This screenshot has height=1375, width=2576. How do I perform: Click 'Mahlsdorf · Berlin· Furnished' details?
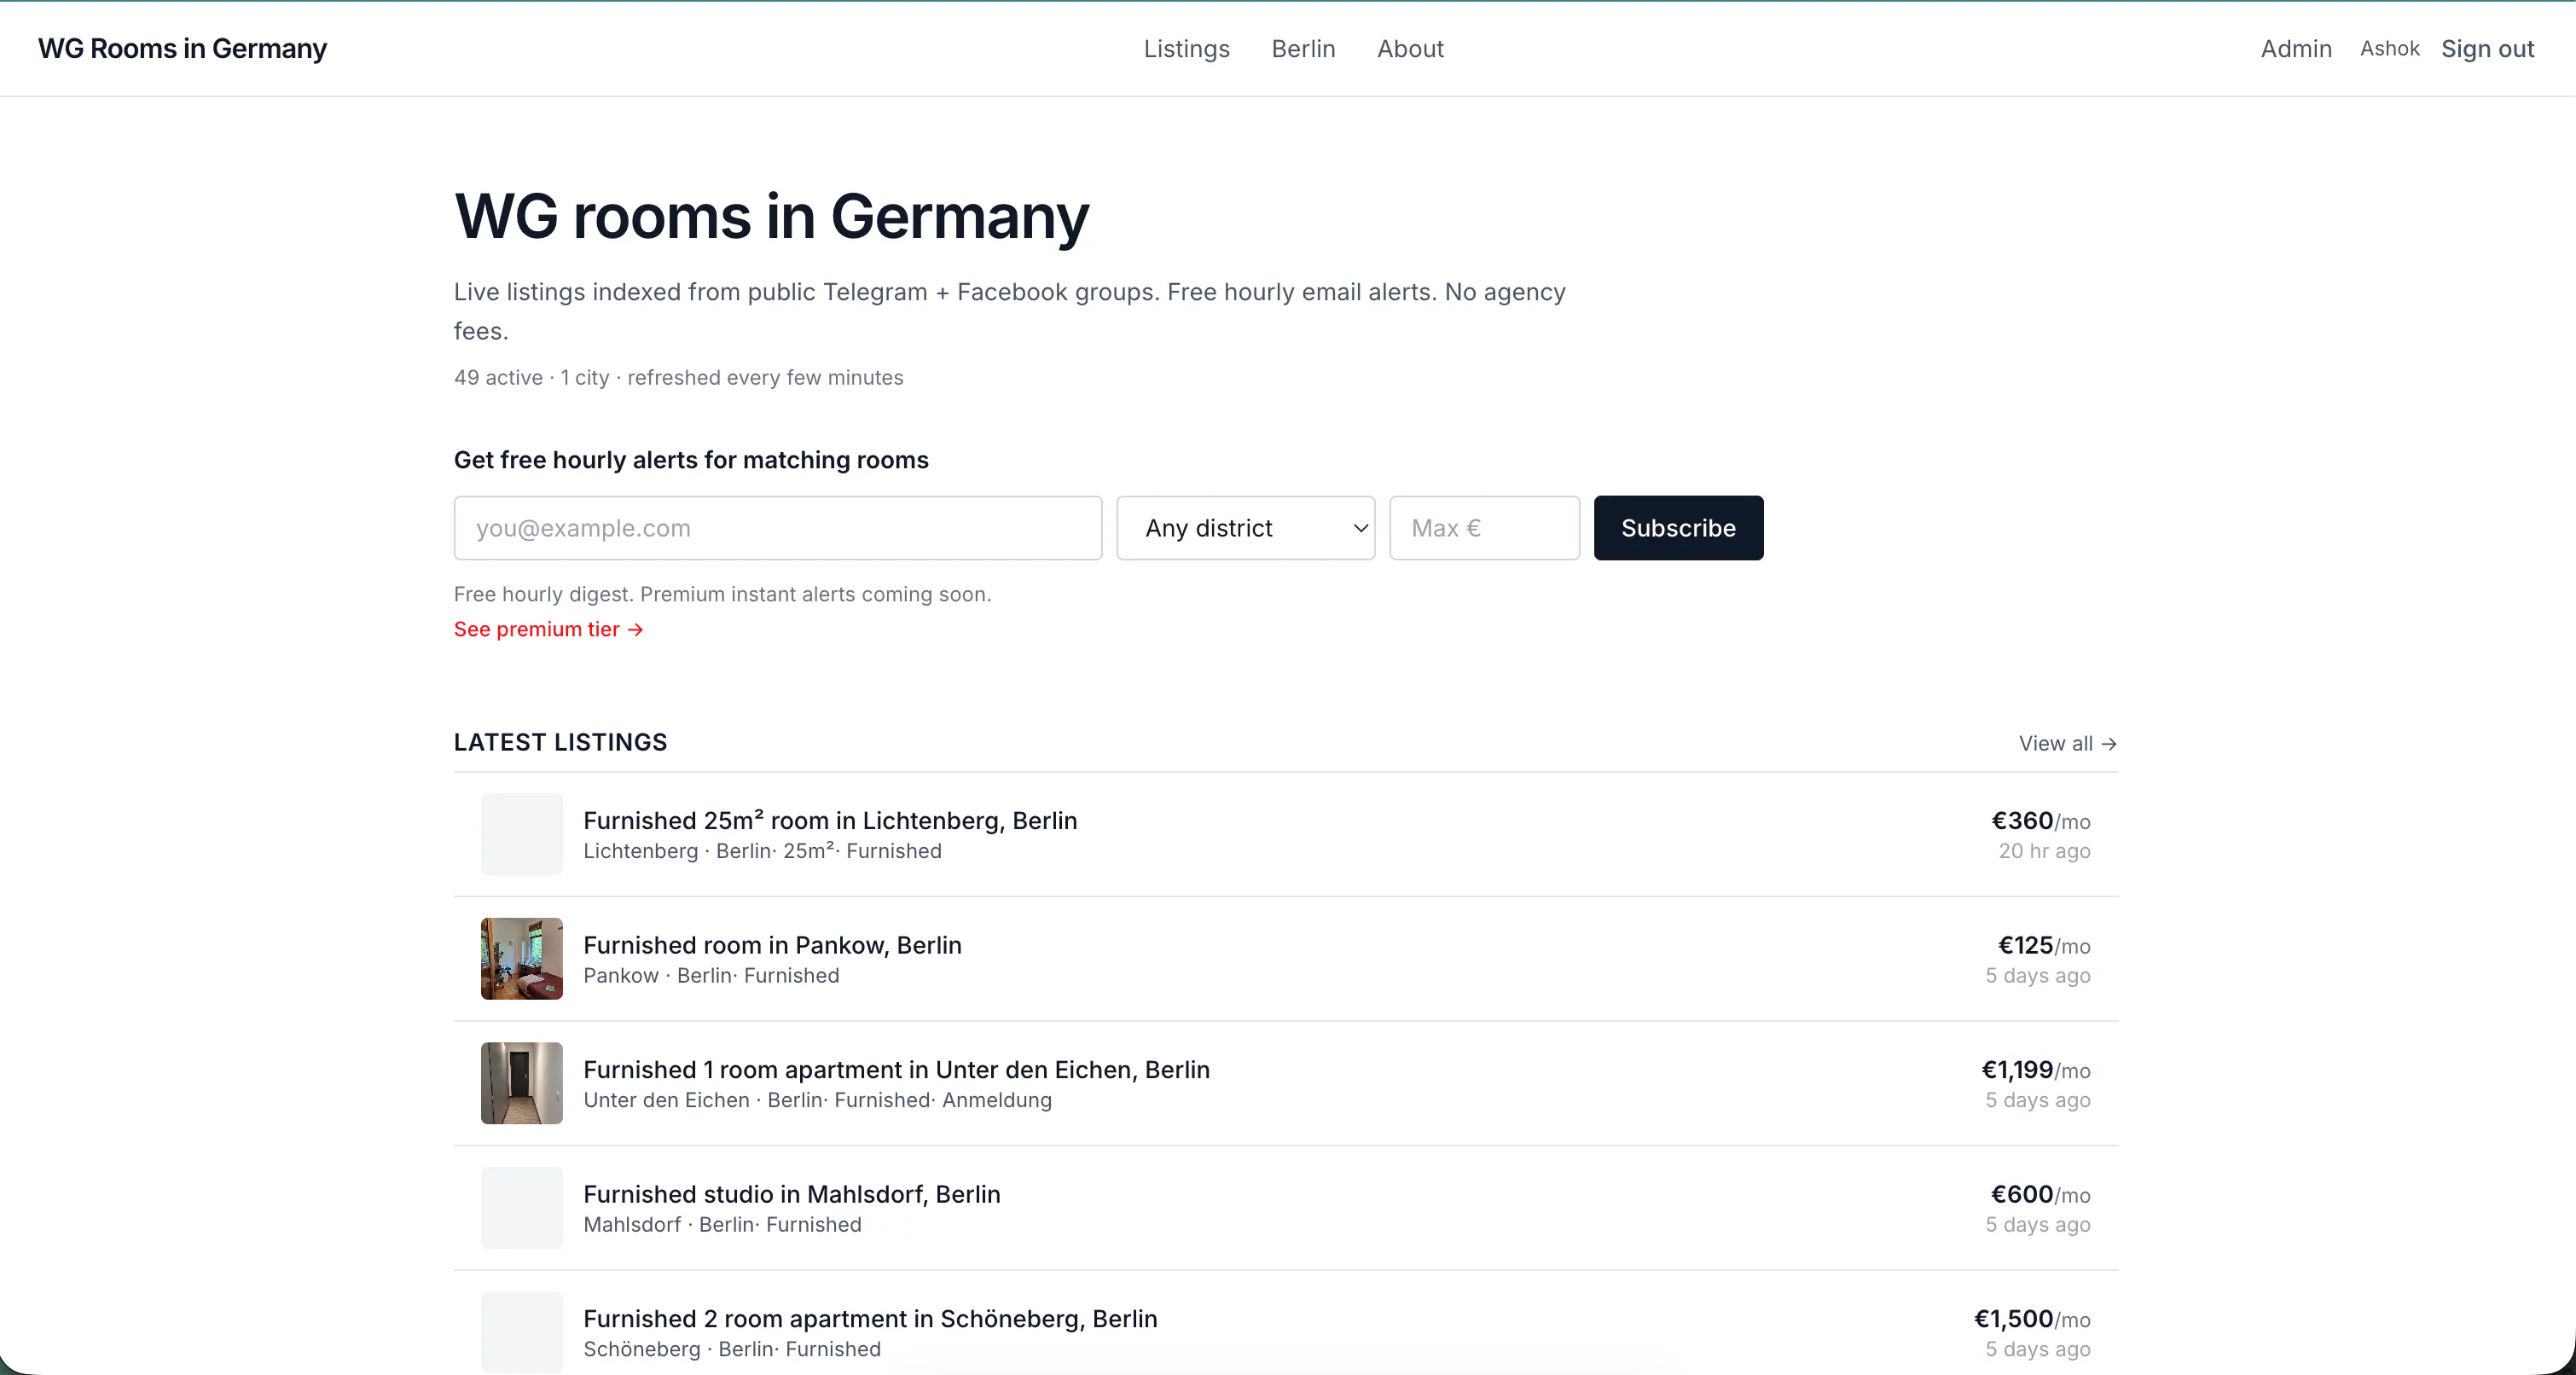tap(722, 1224)
